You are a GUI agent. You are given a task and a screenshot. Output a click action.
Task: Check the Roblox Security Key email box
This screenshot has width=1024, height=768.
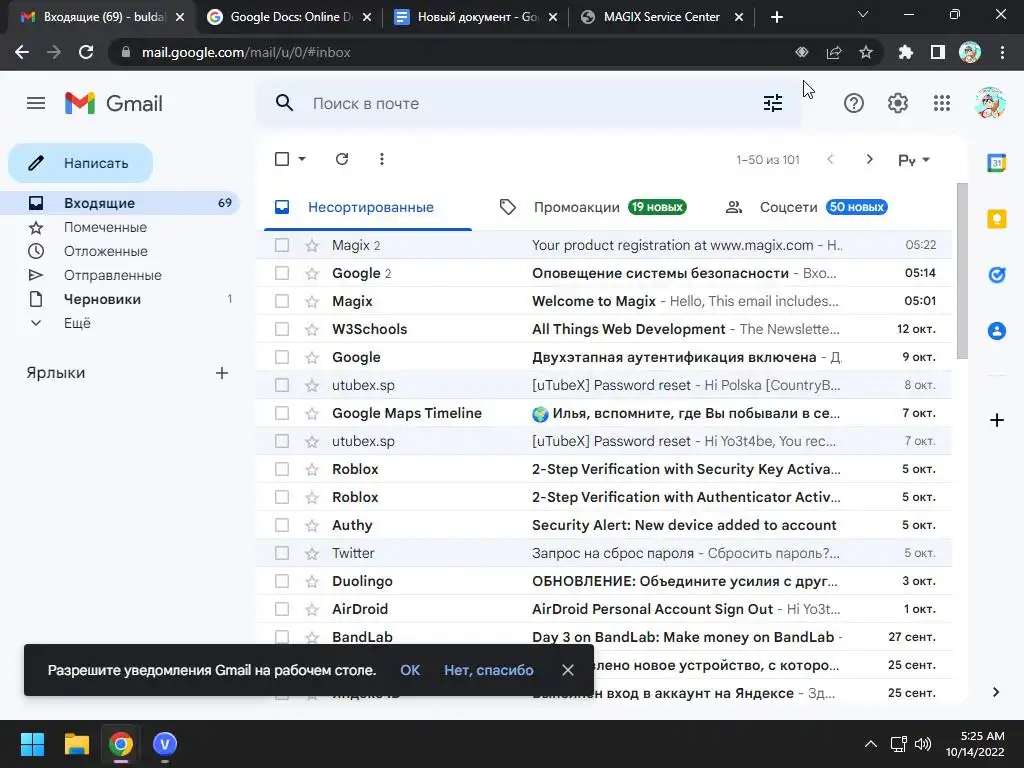[282, 469]
